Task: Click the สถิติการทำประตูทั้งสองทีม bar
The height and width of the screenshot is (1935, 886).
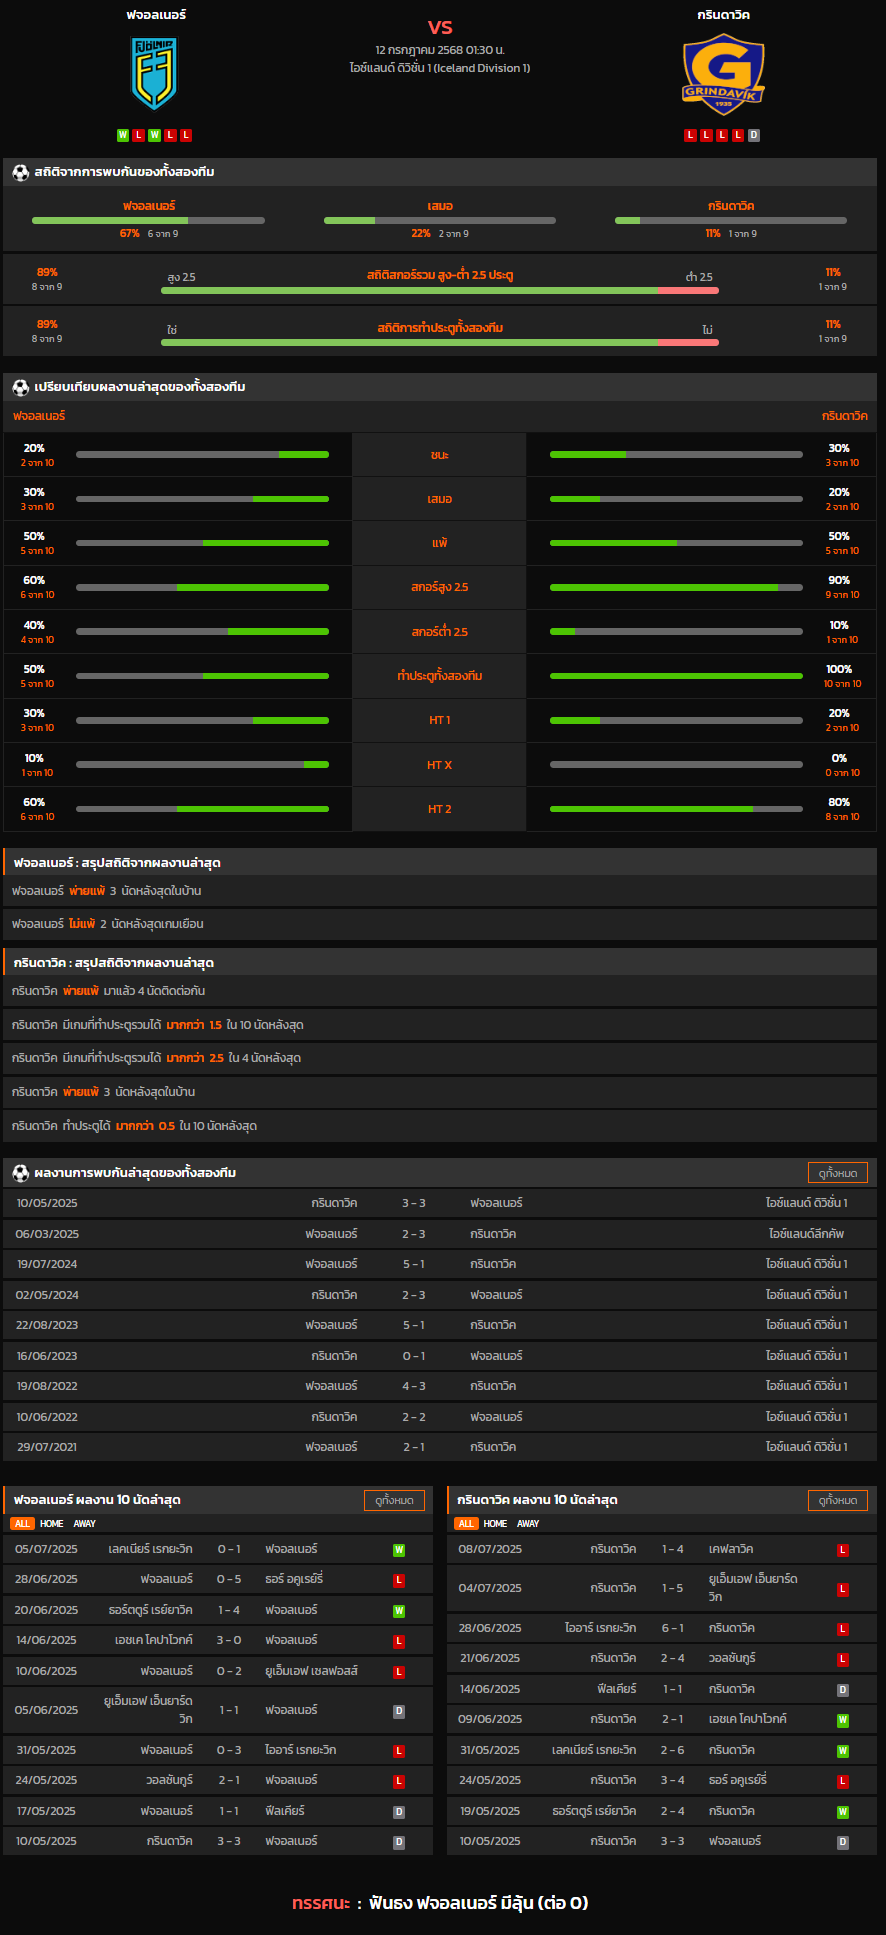Action: (x=440, y=342)
